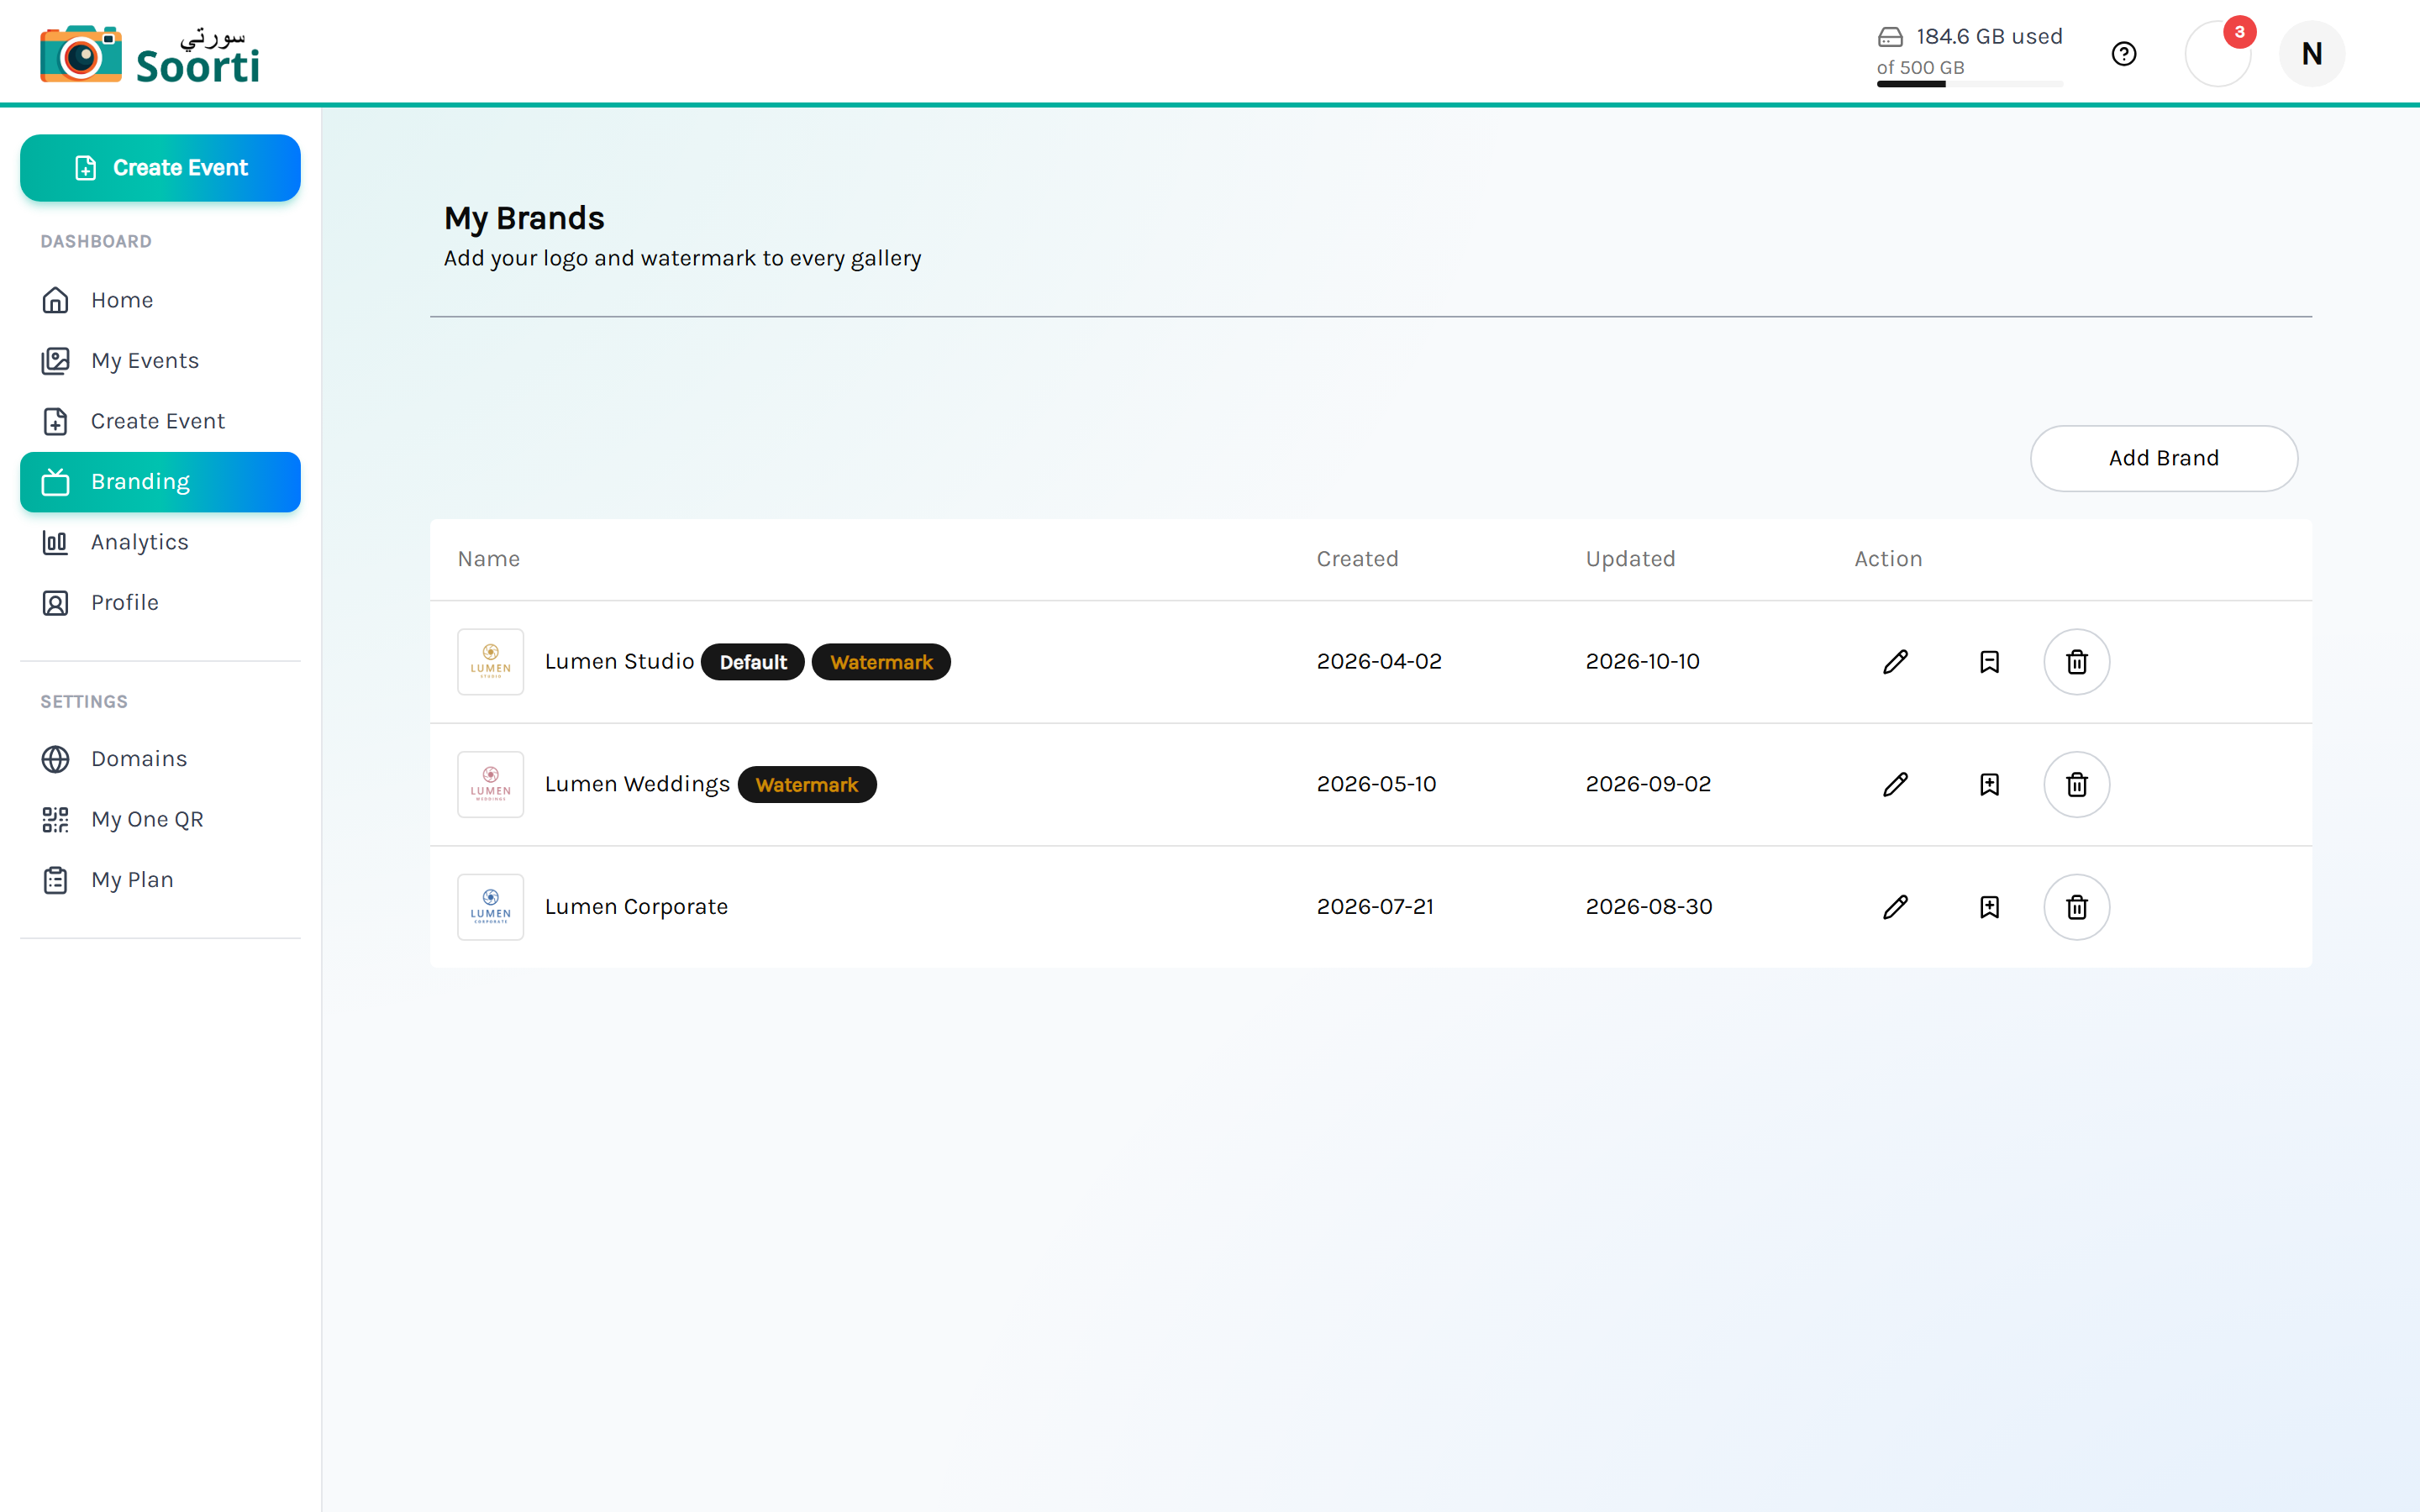Viewport: 2420px width, 1512px height.
Task: Click the Default badge on Lumen Studio
Action: tap(753, 662)
